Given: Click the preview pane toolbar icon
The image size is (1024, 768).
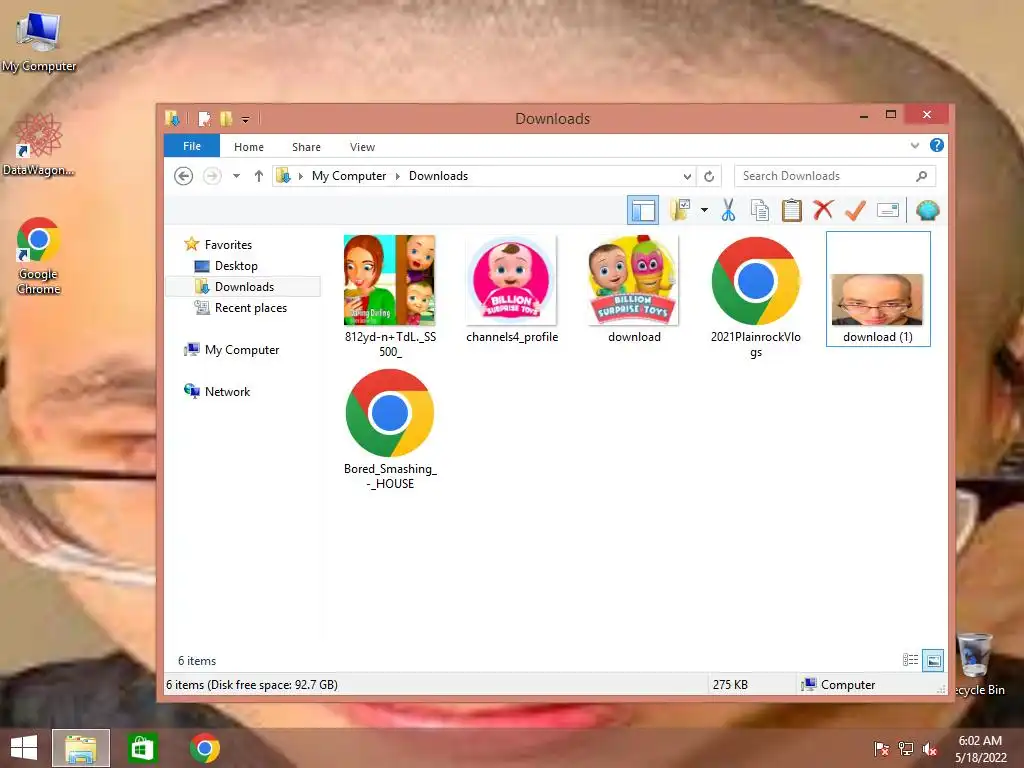Looking at the screenshot, I should click(643, 210).
